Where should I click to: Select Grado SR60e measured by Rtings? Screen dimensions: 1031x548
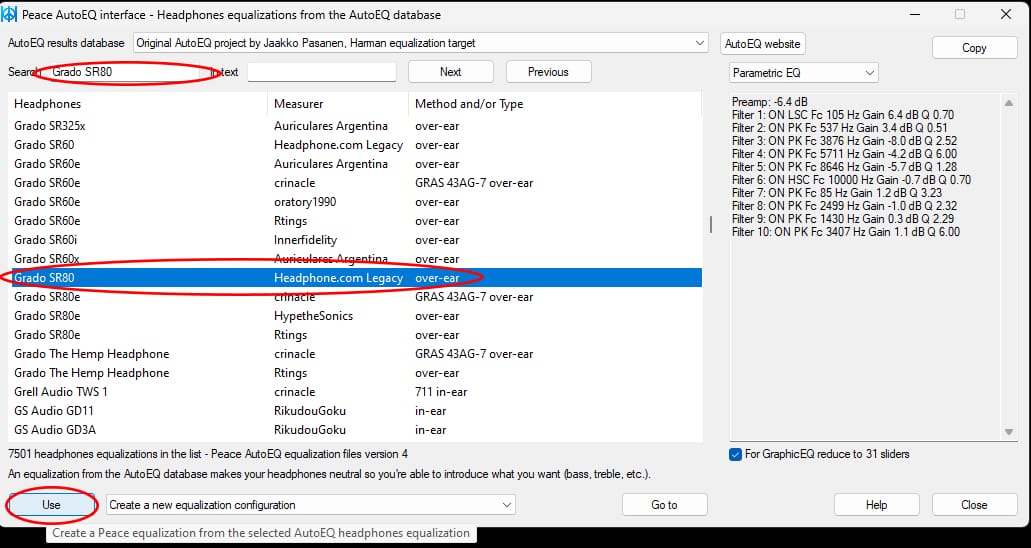tap(356, 221)
